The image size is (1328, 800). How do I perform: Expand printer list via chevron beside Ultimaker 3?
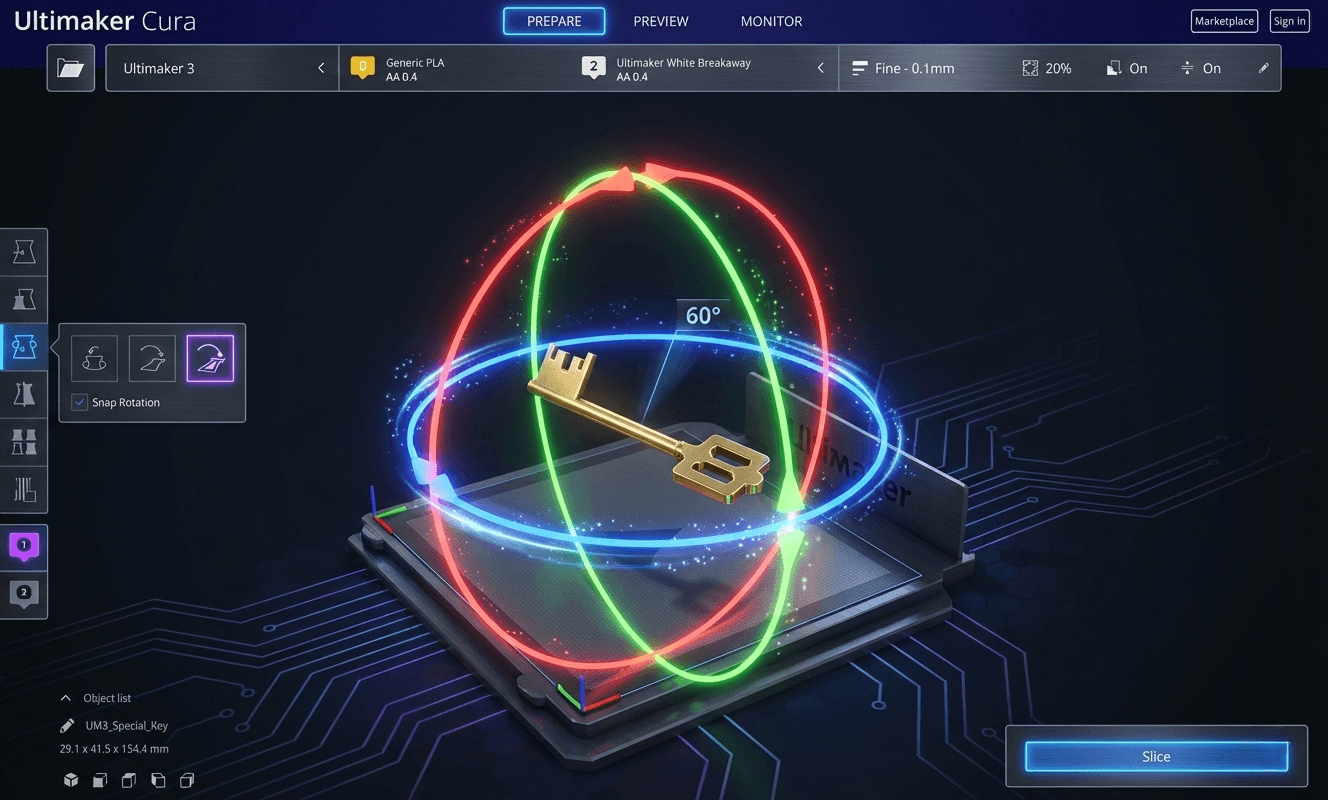(321, 68)
